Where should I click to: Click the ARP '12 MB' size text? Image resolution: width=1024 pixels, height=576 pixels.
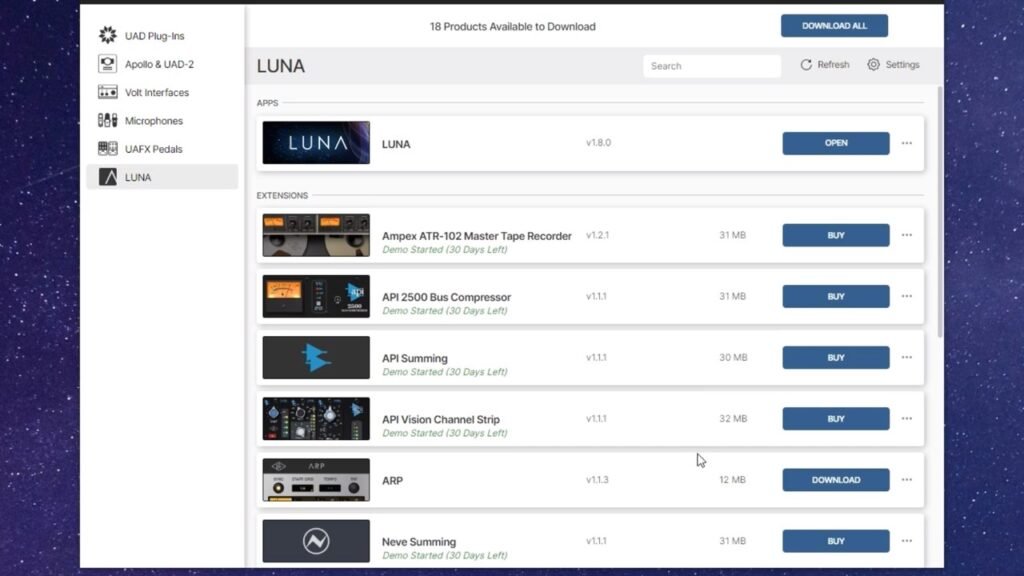click(x=732, y=479)
